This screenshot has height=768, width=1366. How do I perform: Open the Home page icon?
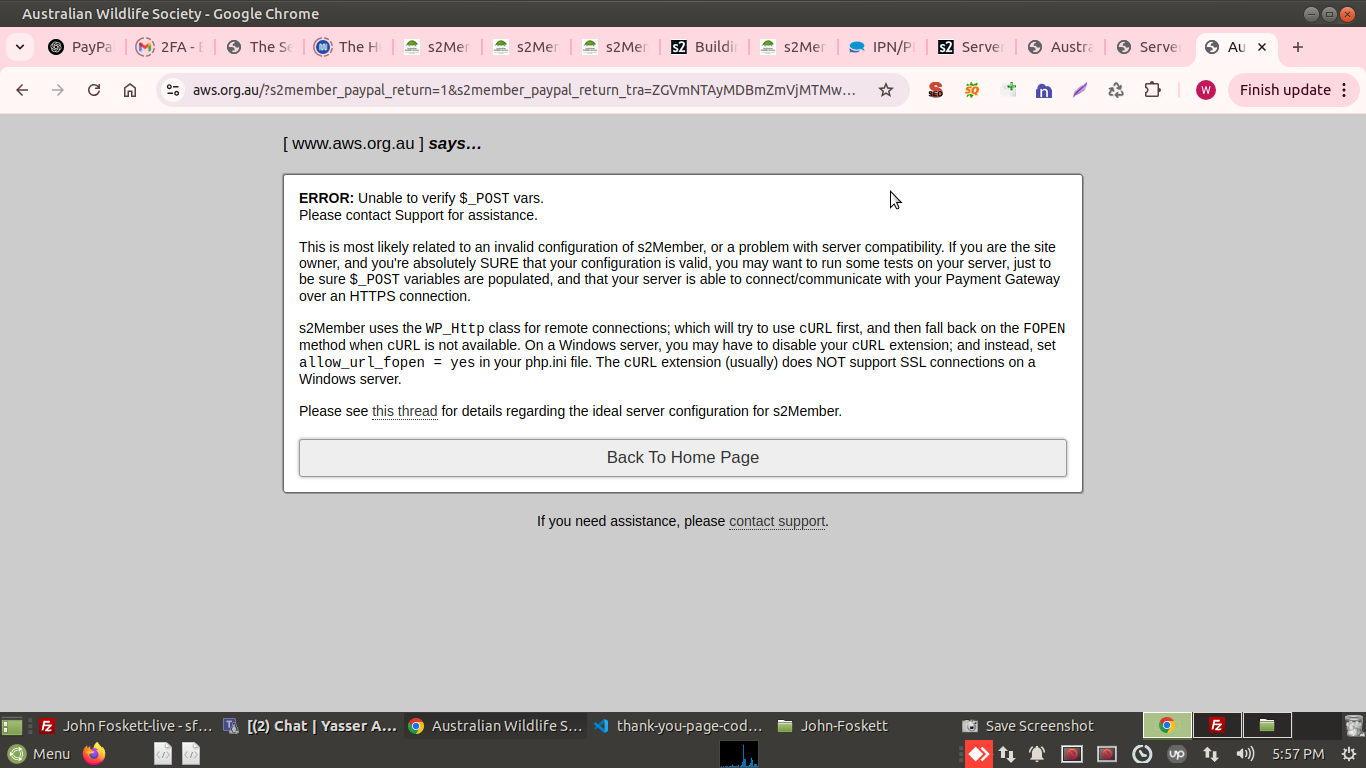click(x=130, y=90)
